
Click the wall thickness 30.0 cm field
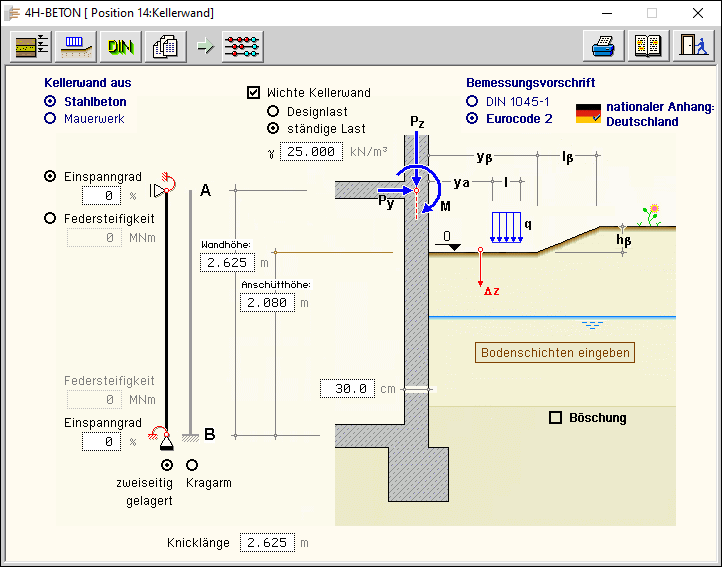(347, 389)
